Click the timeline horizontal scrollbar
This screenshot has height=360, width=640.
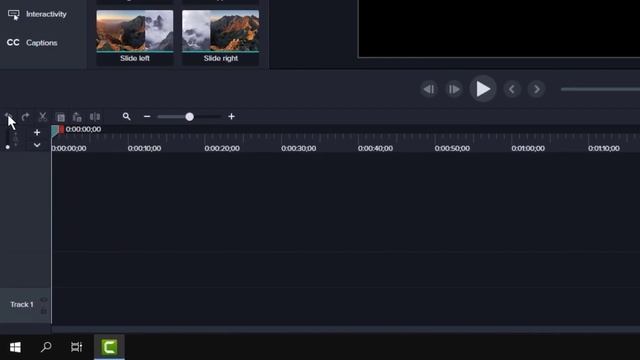[x=345, y=329]
